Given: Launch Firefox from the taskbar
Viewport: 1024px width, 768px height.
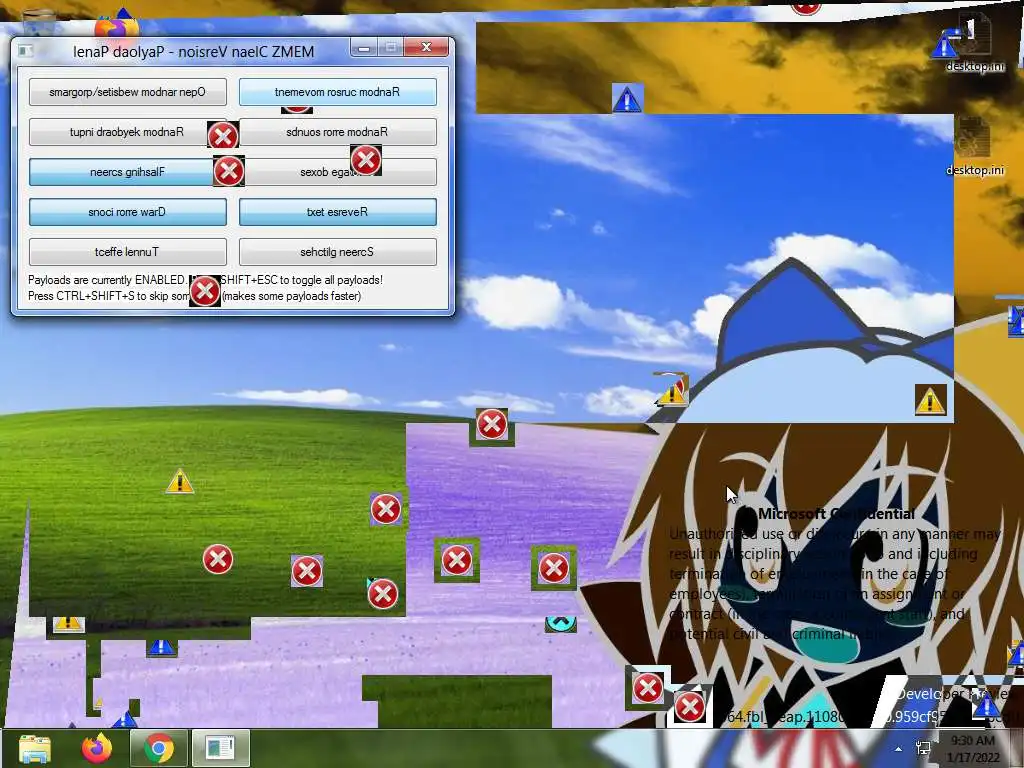Looking at the screenshot, I should [97, 748].
